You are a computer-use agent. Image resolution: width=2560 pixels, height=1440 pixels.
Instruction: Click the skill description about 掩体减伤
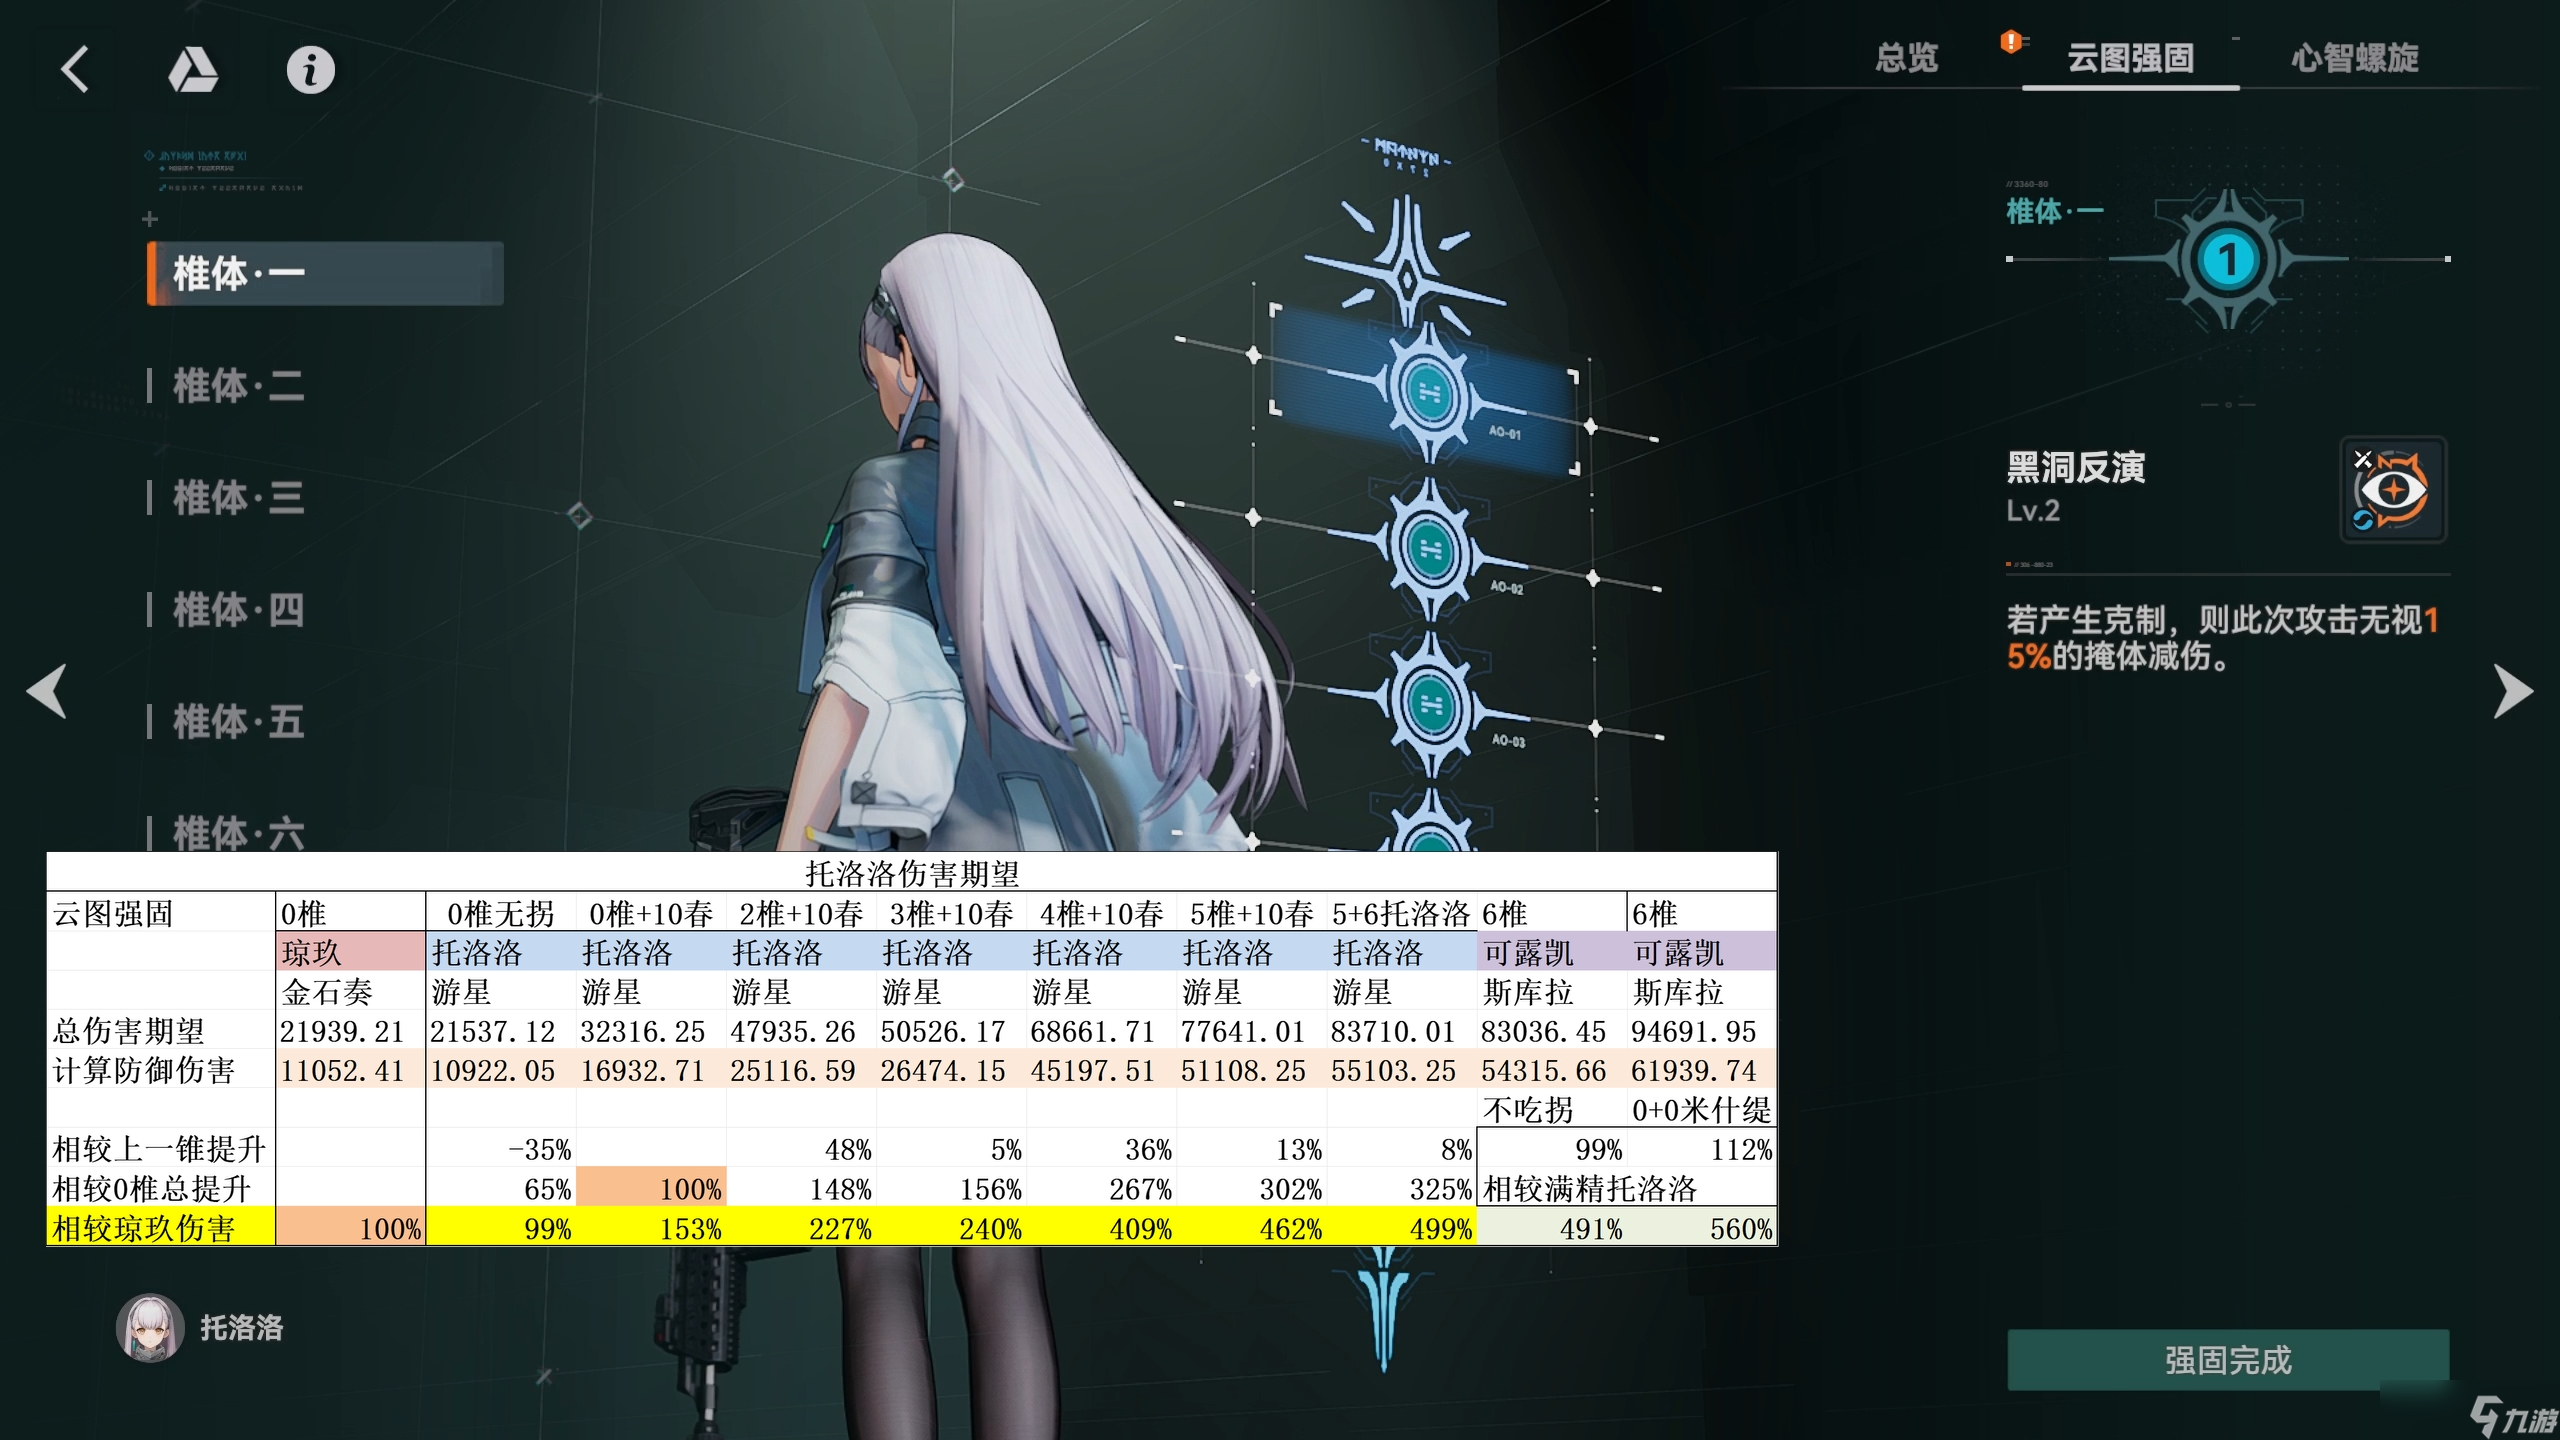tap(2222, 638)
